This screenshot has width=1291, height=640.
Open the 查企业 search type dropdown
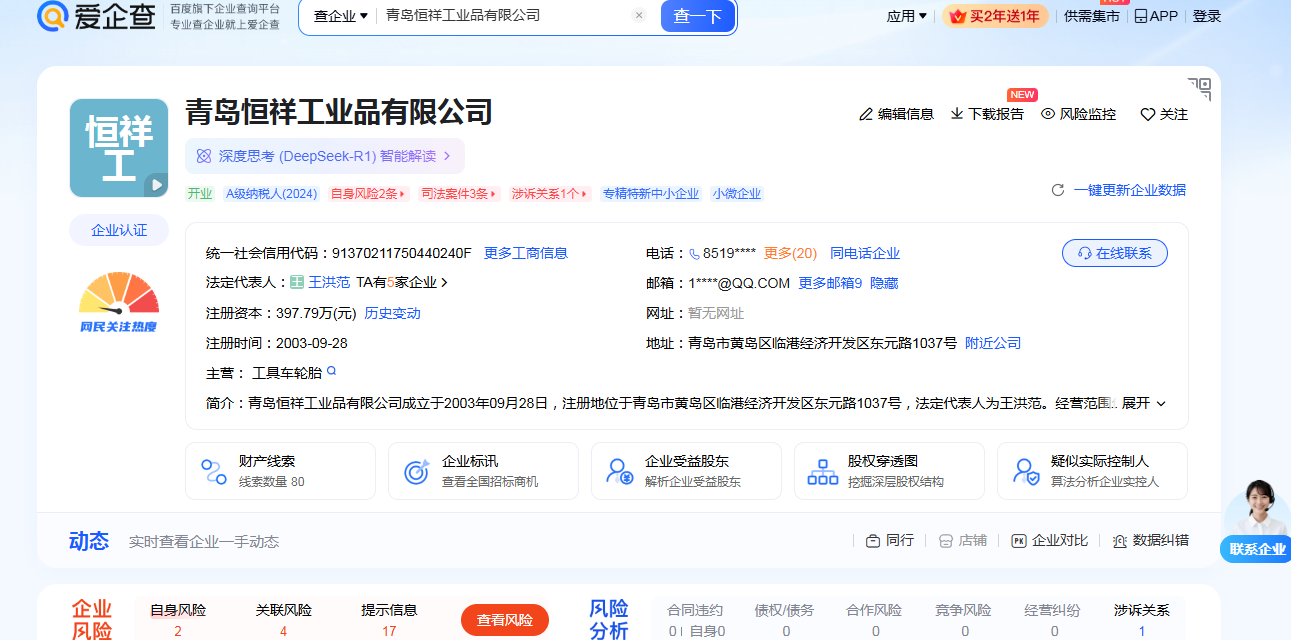(x=341, y=16)
